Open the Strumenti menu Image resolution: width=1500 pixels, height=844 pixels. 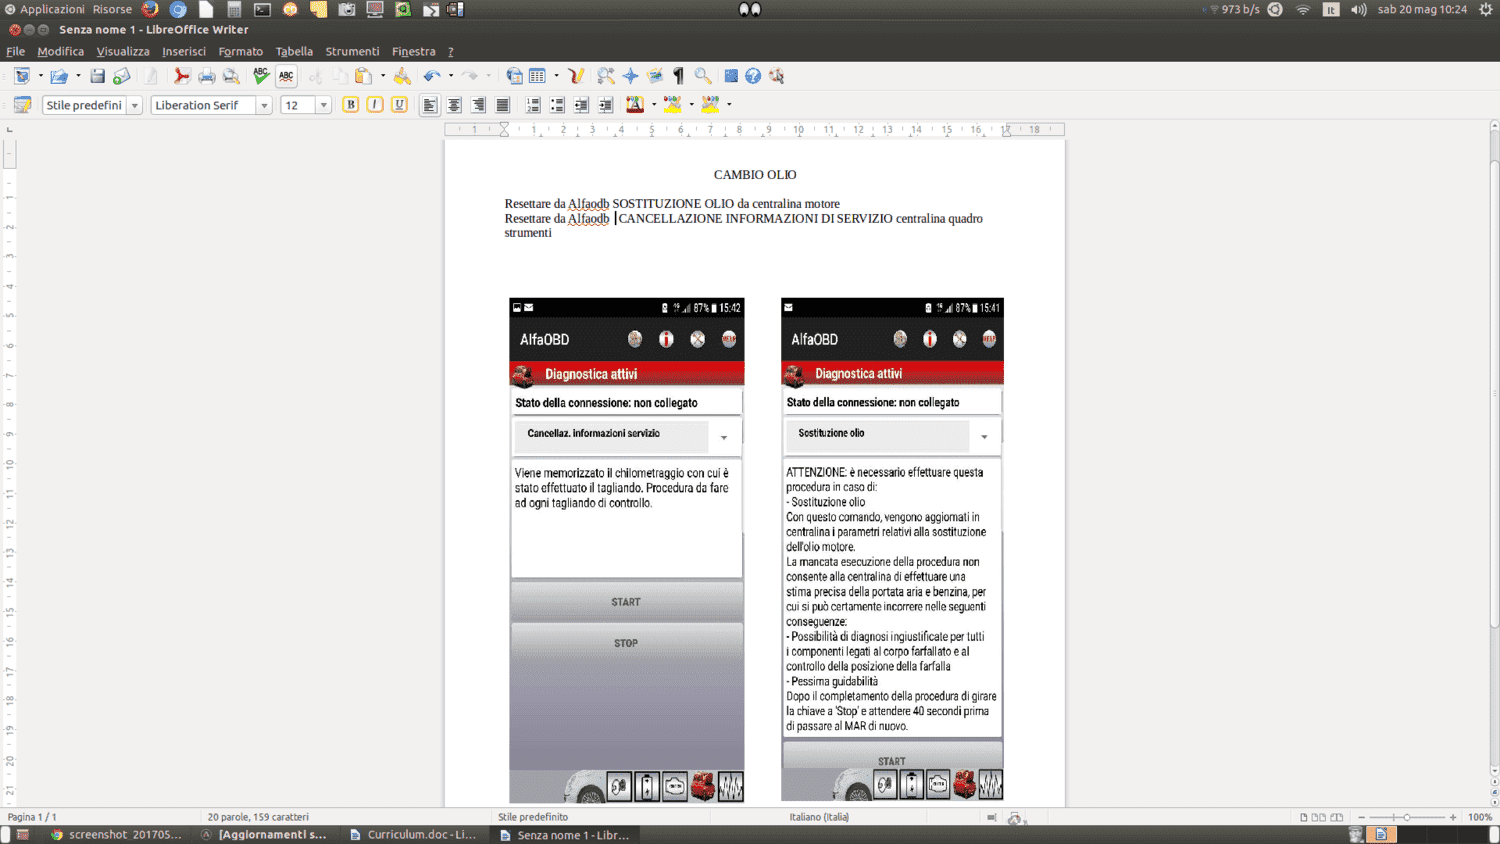coord(352,51)
